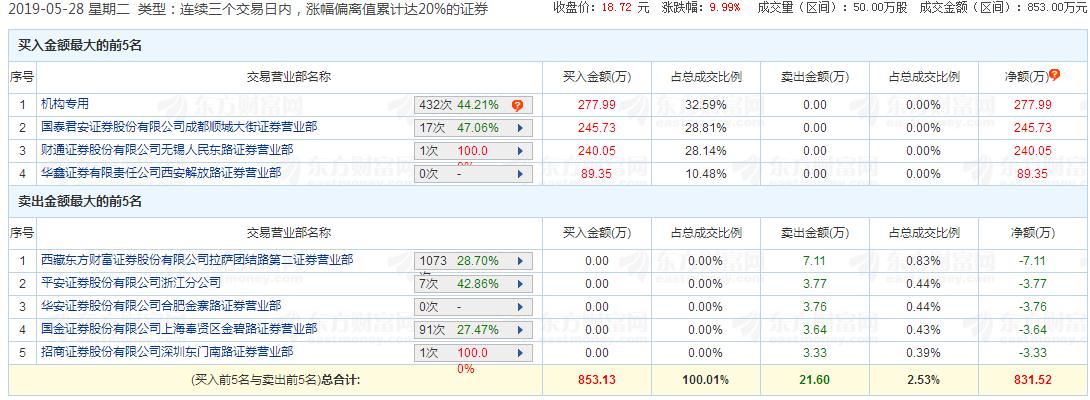The width and height of the screenshot is (1090, 400).
Task: Open 国金证券上海奉贤区金碧路 branch link
Action: click(x=179, y=328)
